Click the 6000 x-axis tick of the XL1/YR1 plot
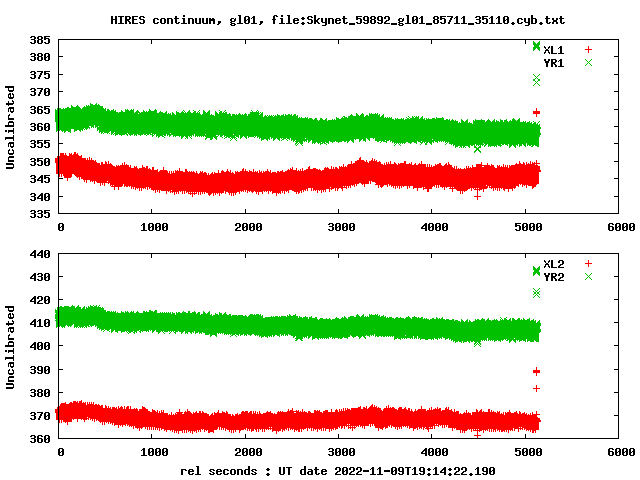The image size is (640, 480). (621, 227)
